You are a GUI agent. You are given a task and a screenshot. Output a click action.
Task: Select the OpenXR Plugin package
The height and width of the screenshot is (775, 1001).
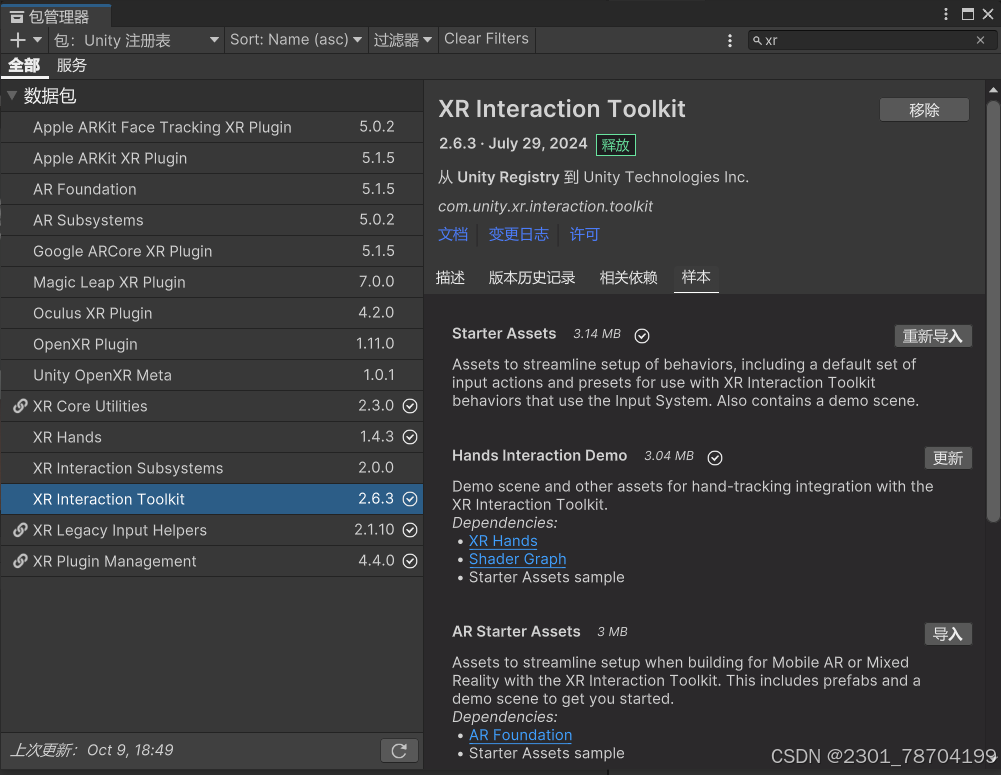[212, 344]
